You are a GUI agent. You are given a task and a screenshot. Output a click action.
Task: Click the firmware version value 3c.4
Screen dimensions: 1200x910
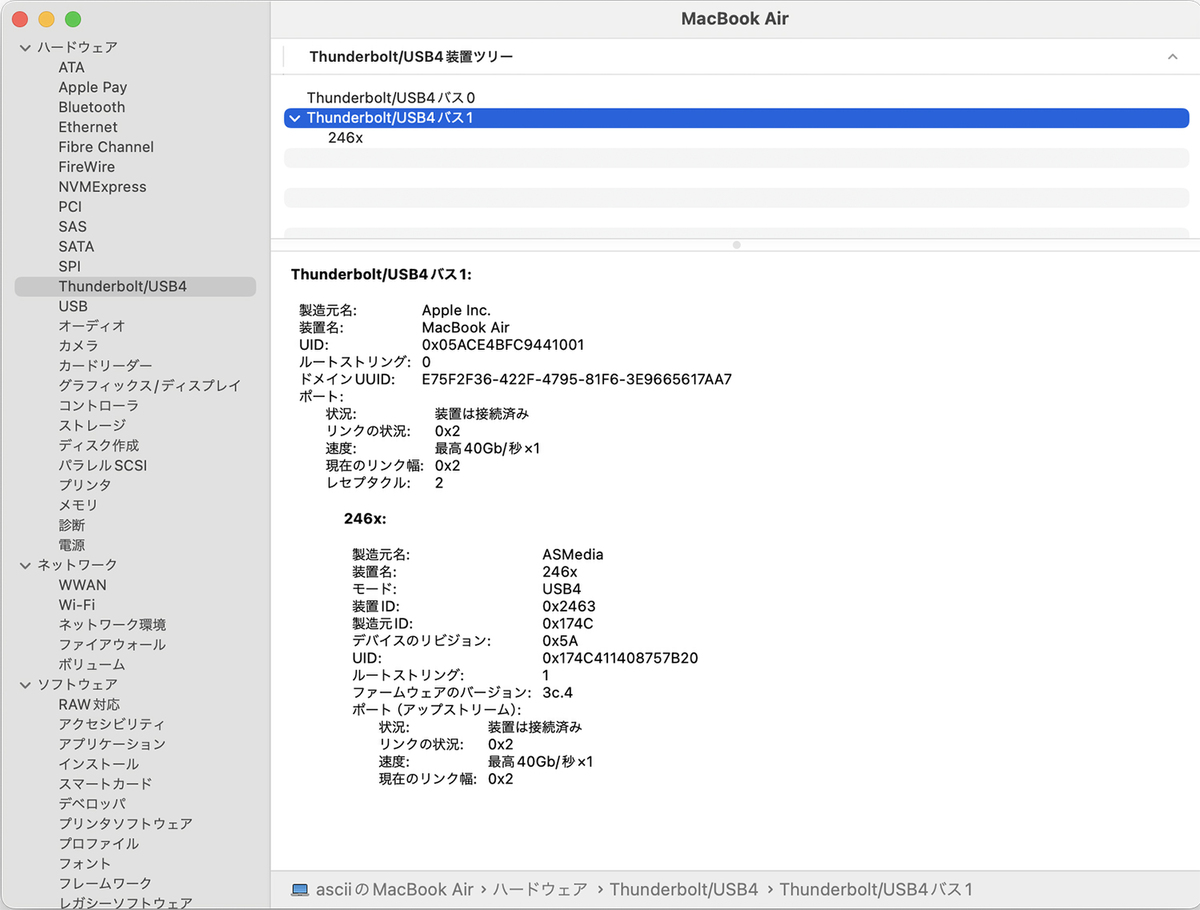558,692
